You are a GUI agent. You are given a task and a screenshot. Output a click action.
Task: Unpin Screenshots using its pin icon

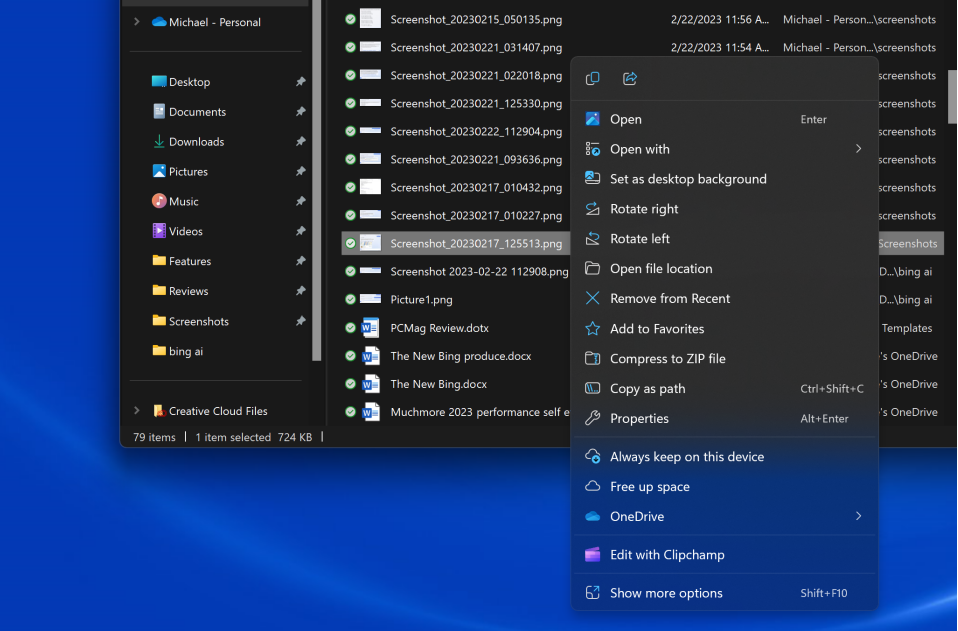coord(300,321)
